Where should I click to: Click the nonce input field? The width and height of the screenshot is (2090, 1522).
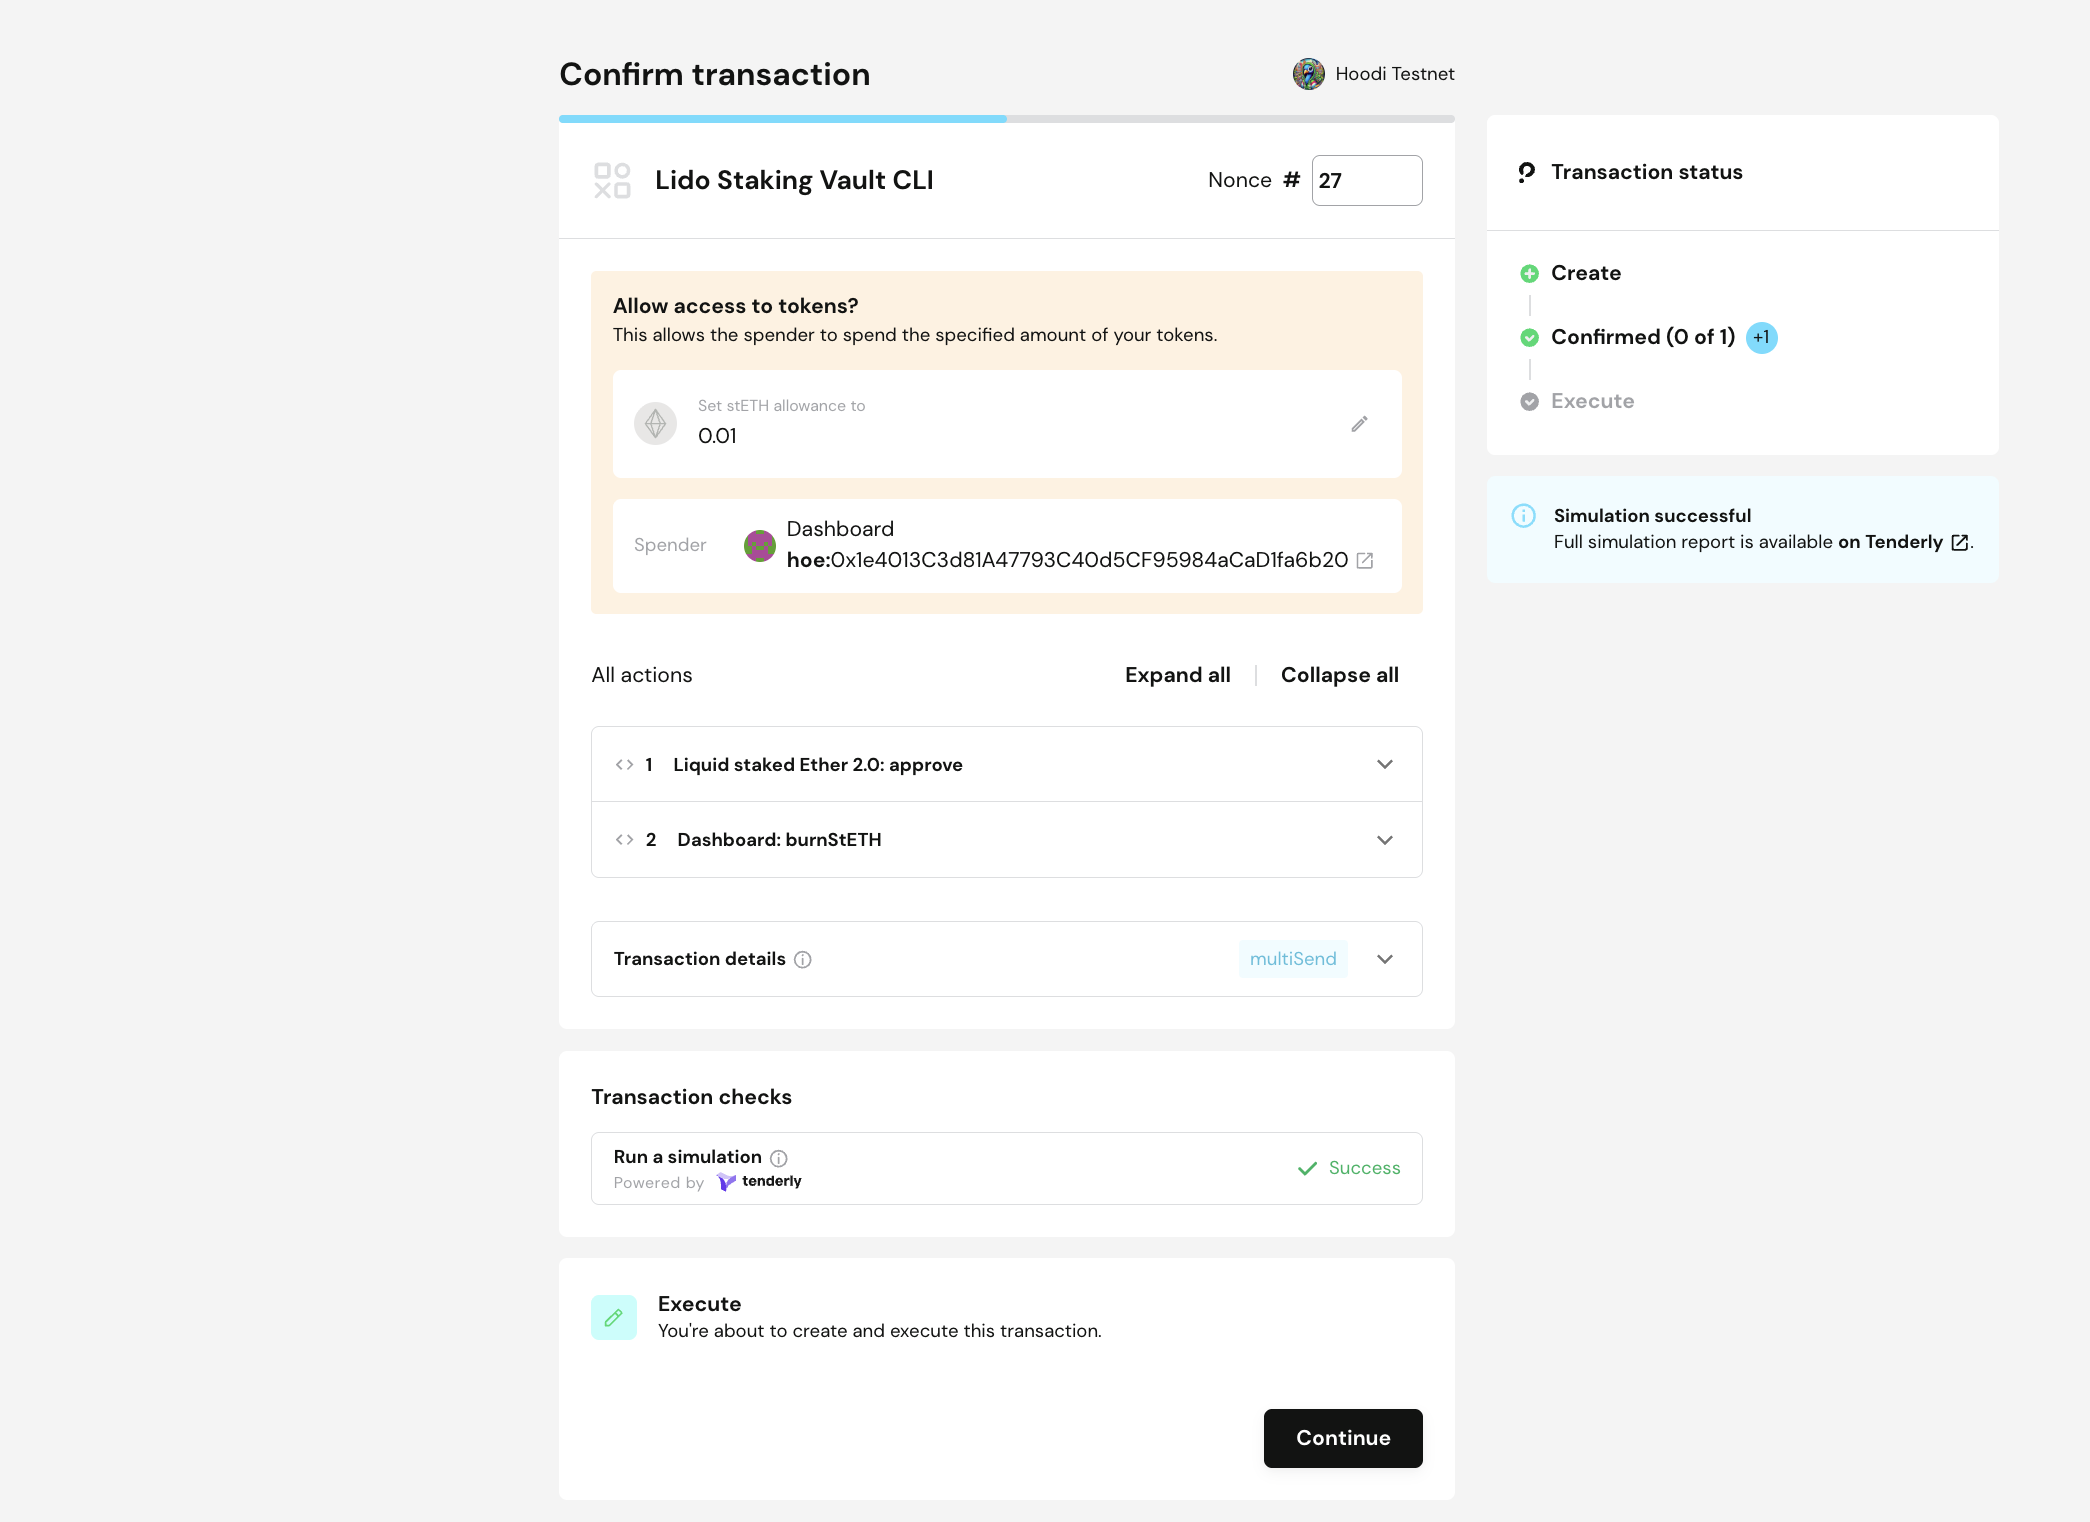pyautogui.click(x=1366, y=180)
